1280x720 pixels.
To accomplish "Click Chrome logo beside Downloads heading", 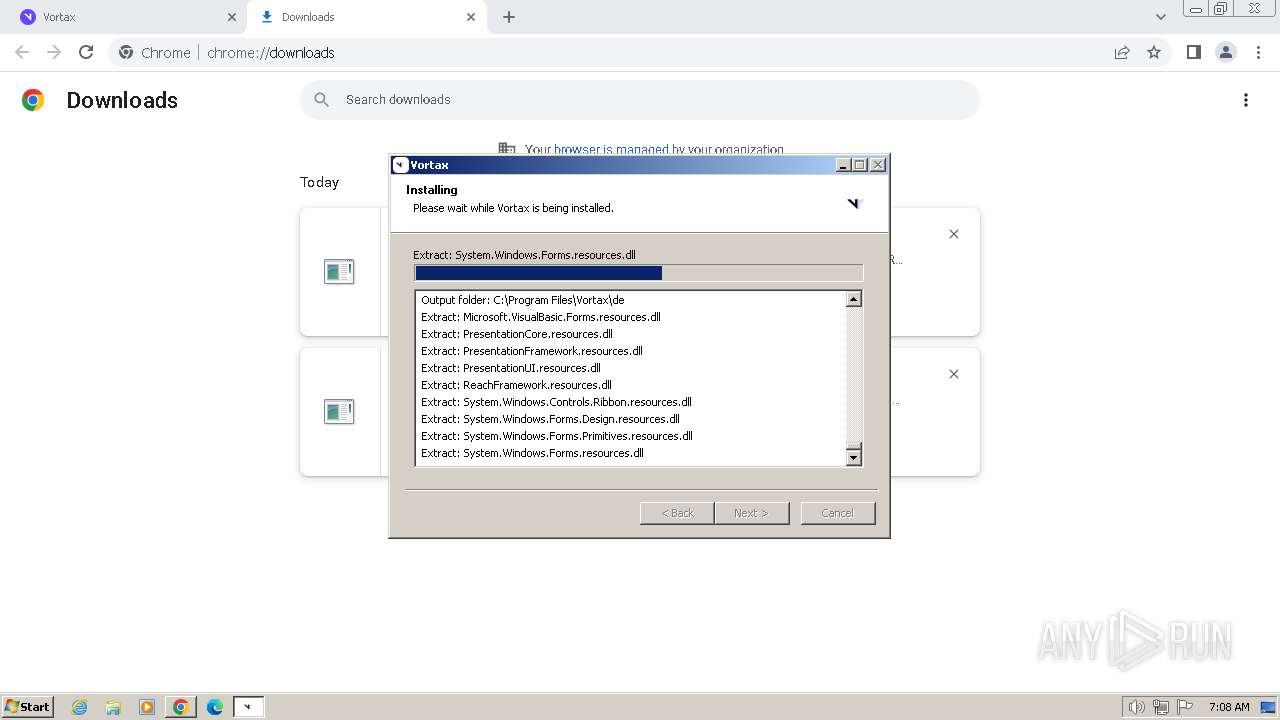I will click(x=33, y=100).
